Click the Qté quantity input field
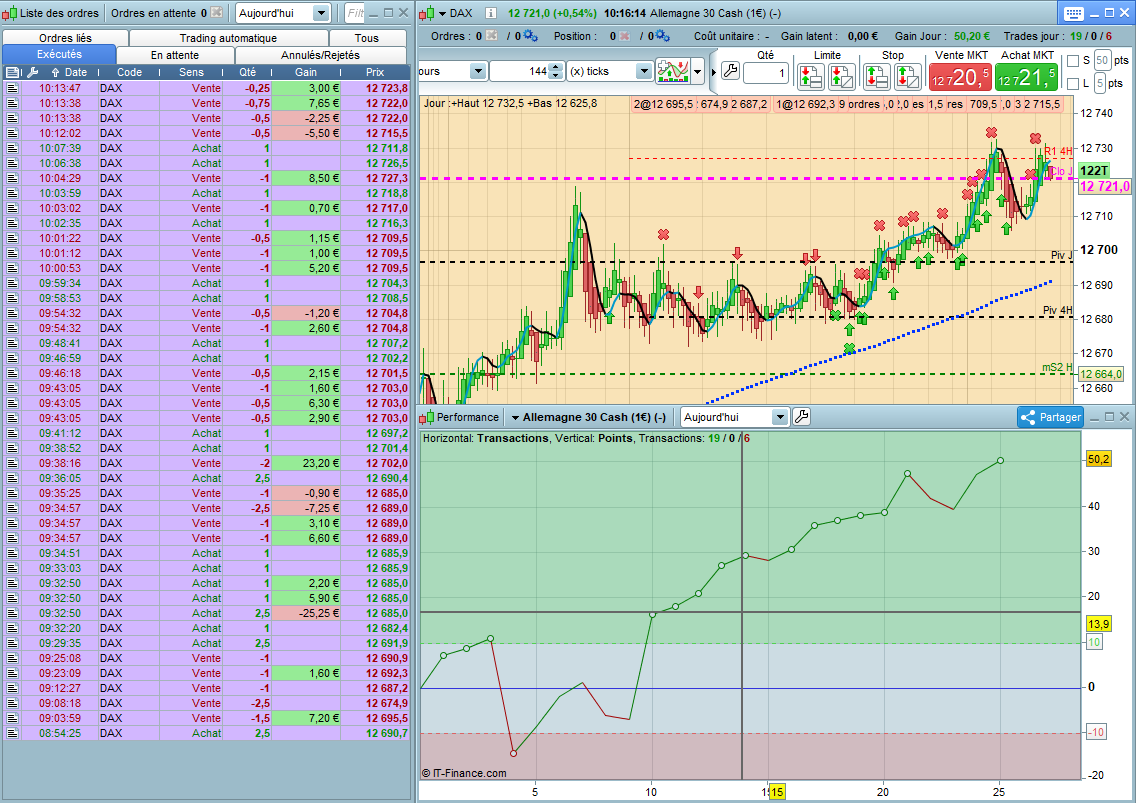This screenshot has width=1136, height=803. coord(766,73)
